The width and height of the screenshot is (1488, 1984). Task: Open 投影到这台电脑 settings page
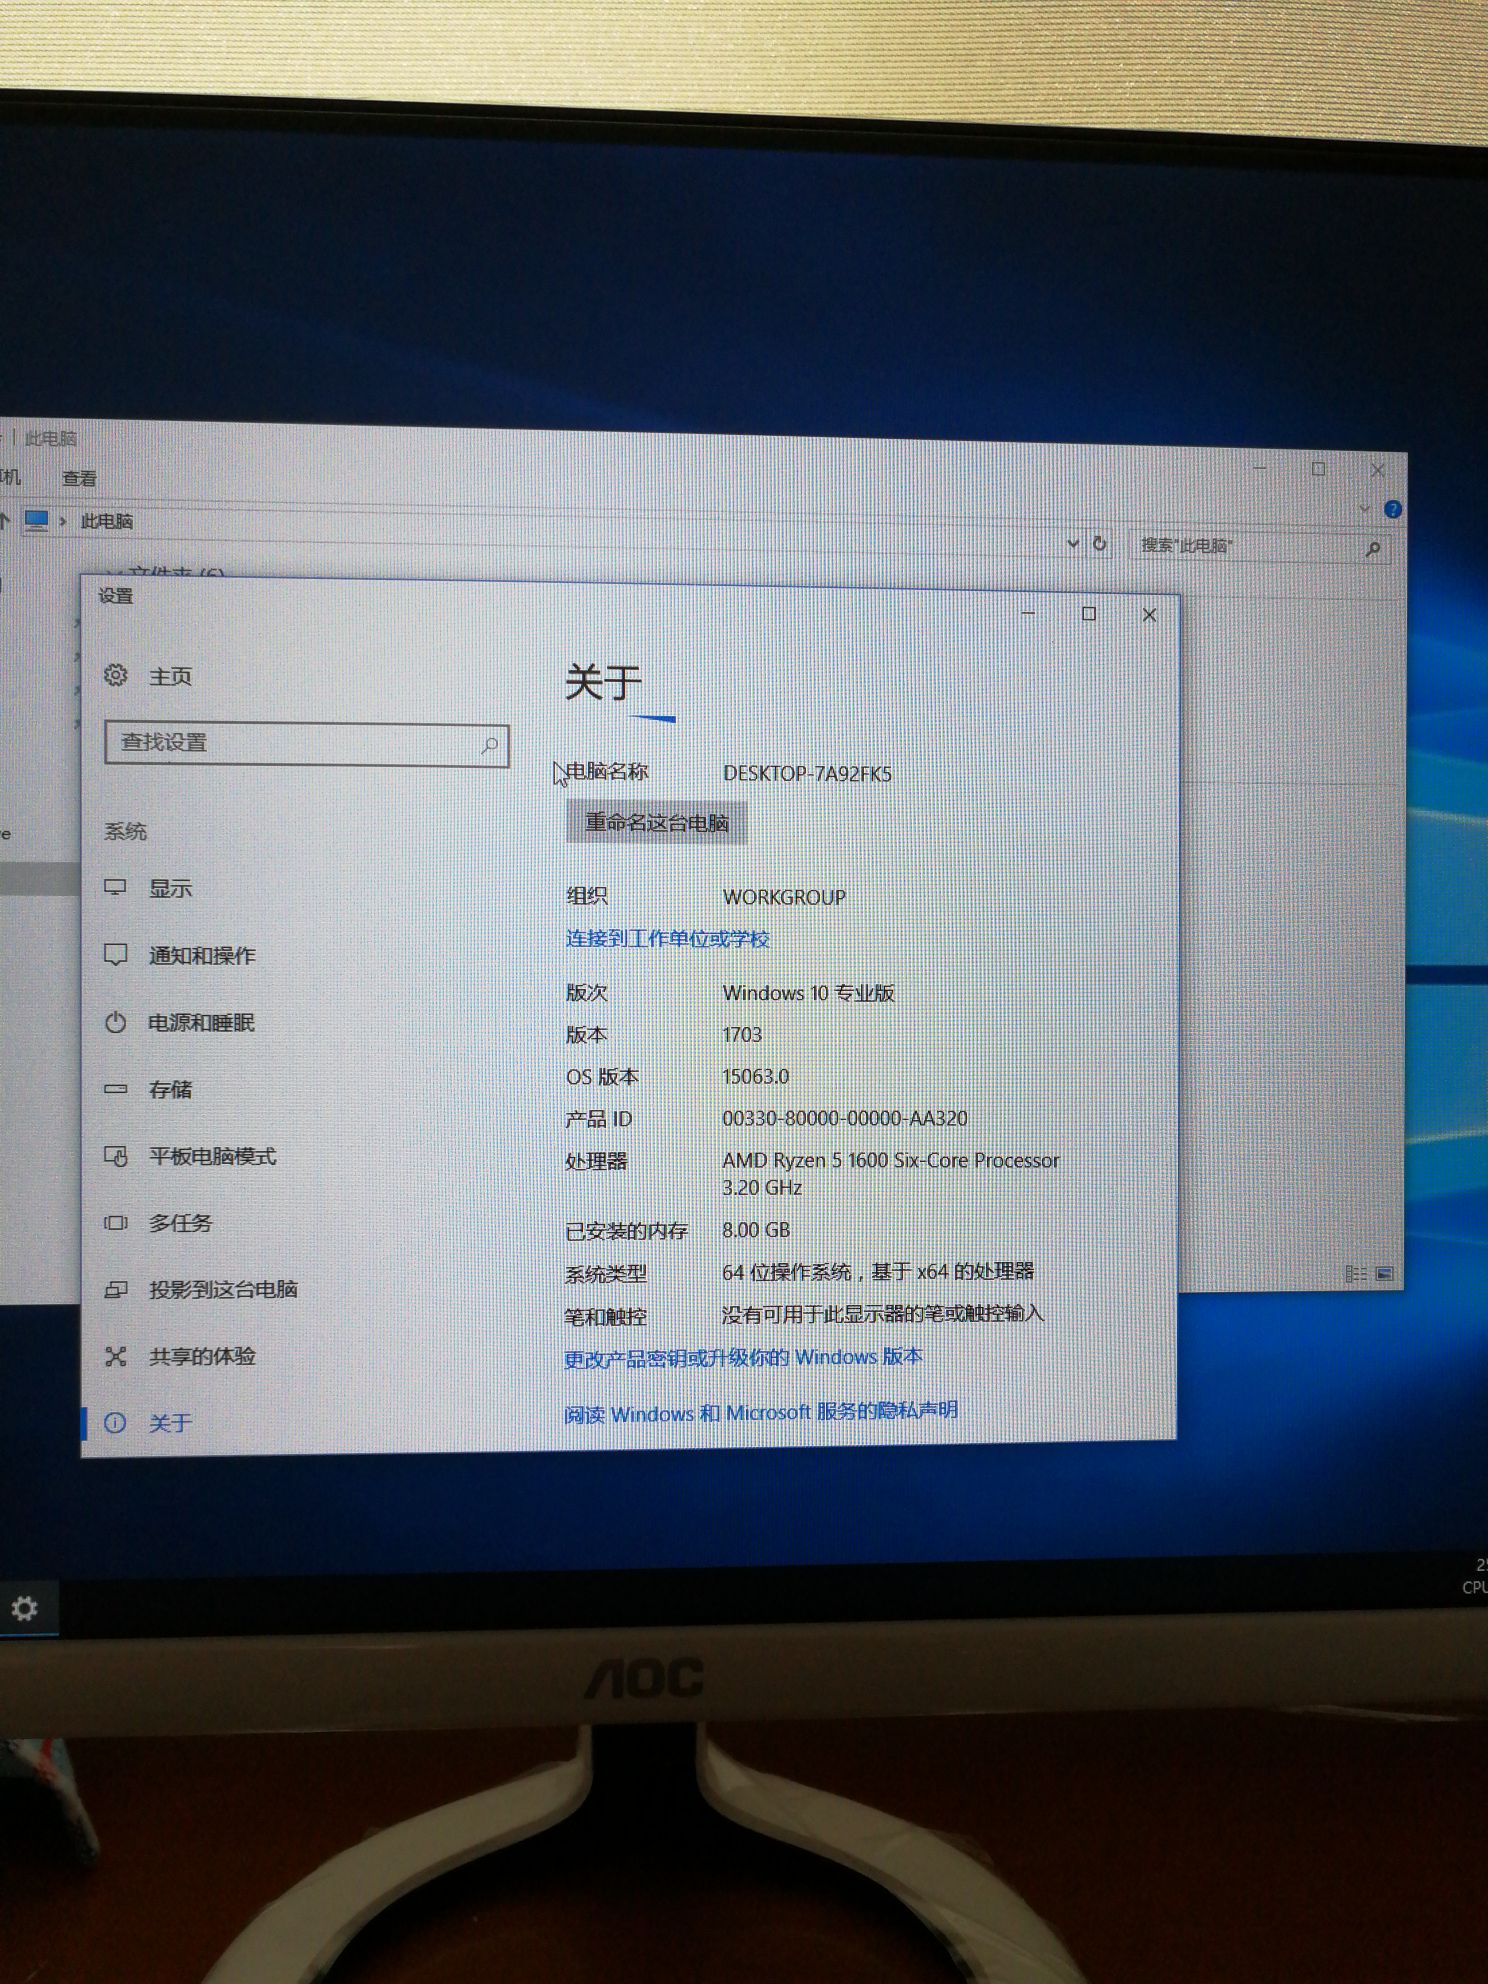tap(223, 1289)
